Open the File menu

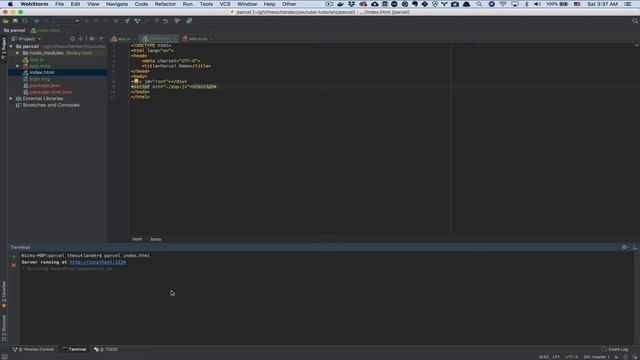coord(59,4)
